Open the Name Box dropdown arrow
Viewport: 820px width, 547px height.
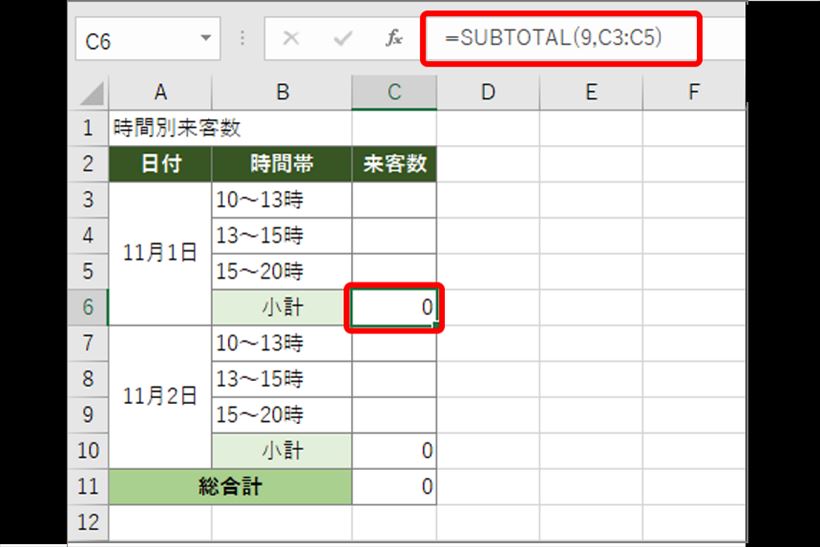click(x=206, y=38)
